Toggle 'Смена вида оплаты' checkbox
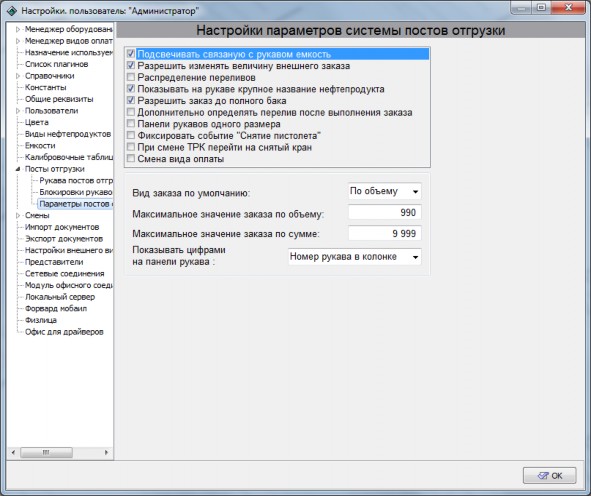Screen dimensions: 591x496 tap(131, 158)
